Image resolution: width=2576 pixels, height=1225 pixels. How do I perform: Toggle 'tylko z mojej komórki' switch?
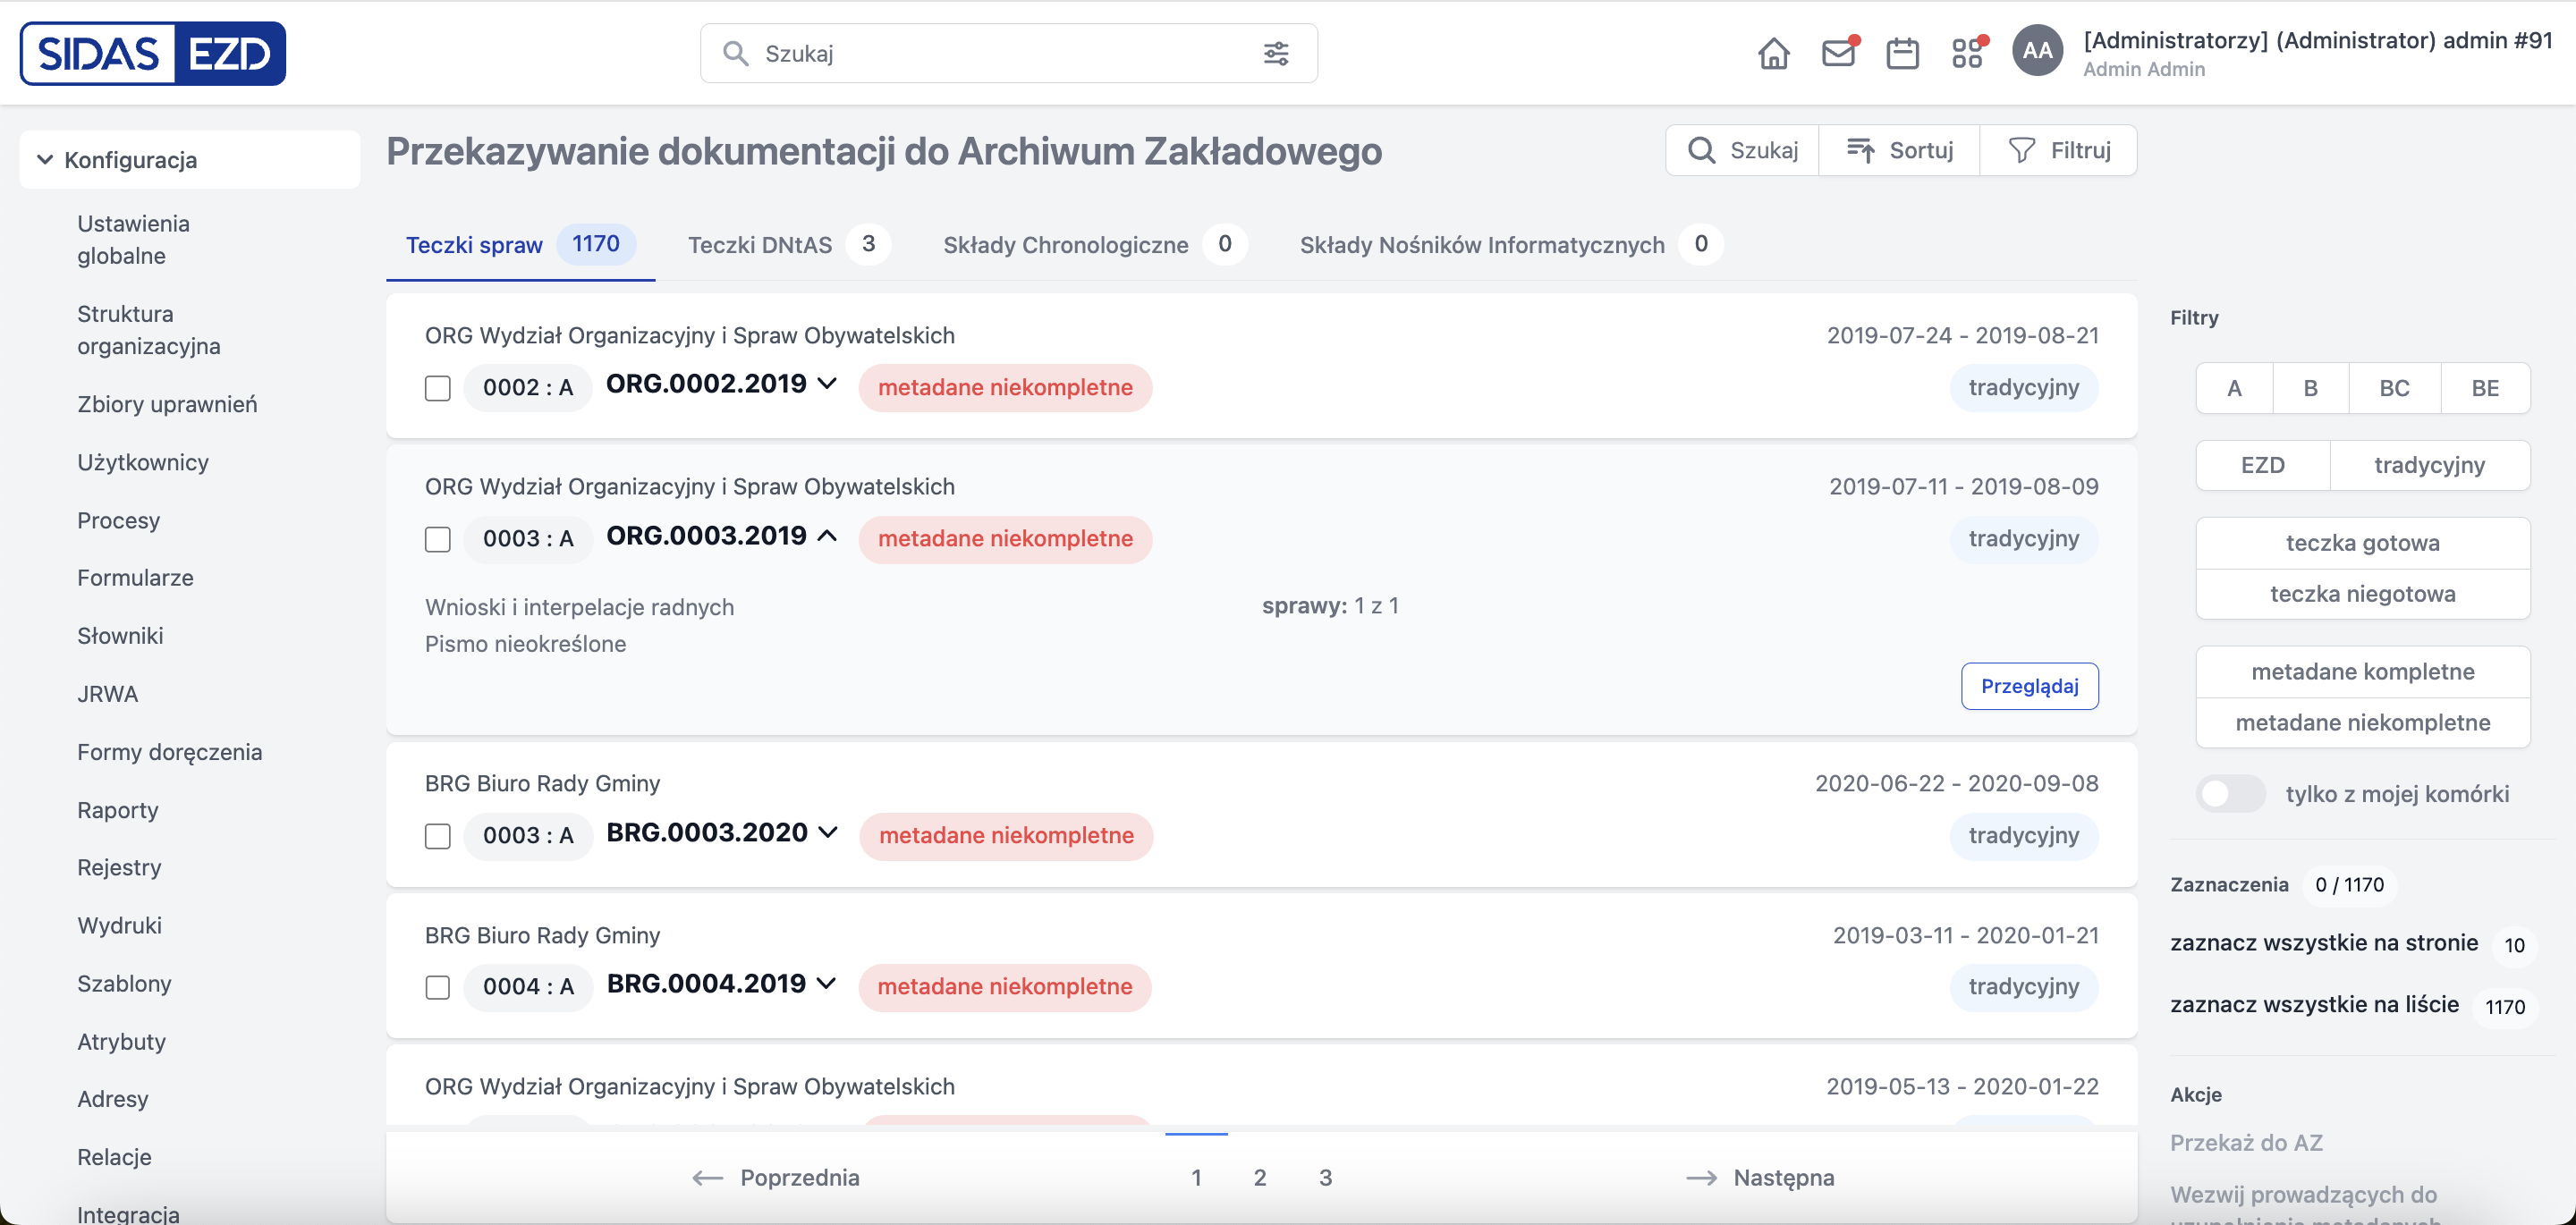click(x=2231, y=794)
